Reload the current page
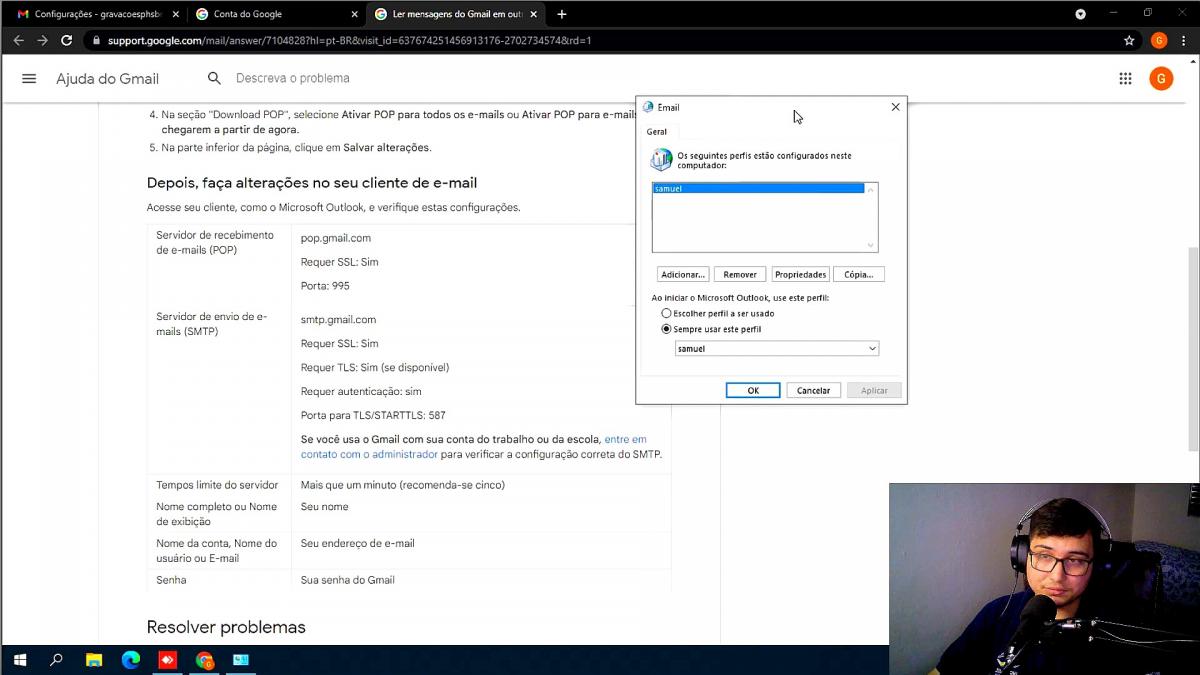 pos(67,41)
